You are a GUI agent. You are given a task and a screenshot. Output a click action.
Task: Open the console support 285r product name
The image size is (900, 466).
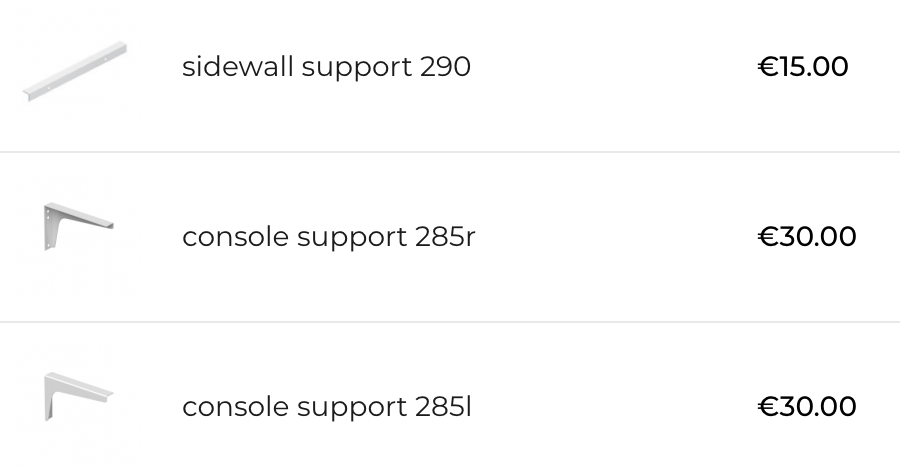(328, 237)
